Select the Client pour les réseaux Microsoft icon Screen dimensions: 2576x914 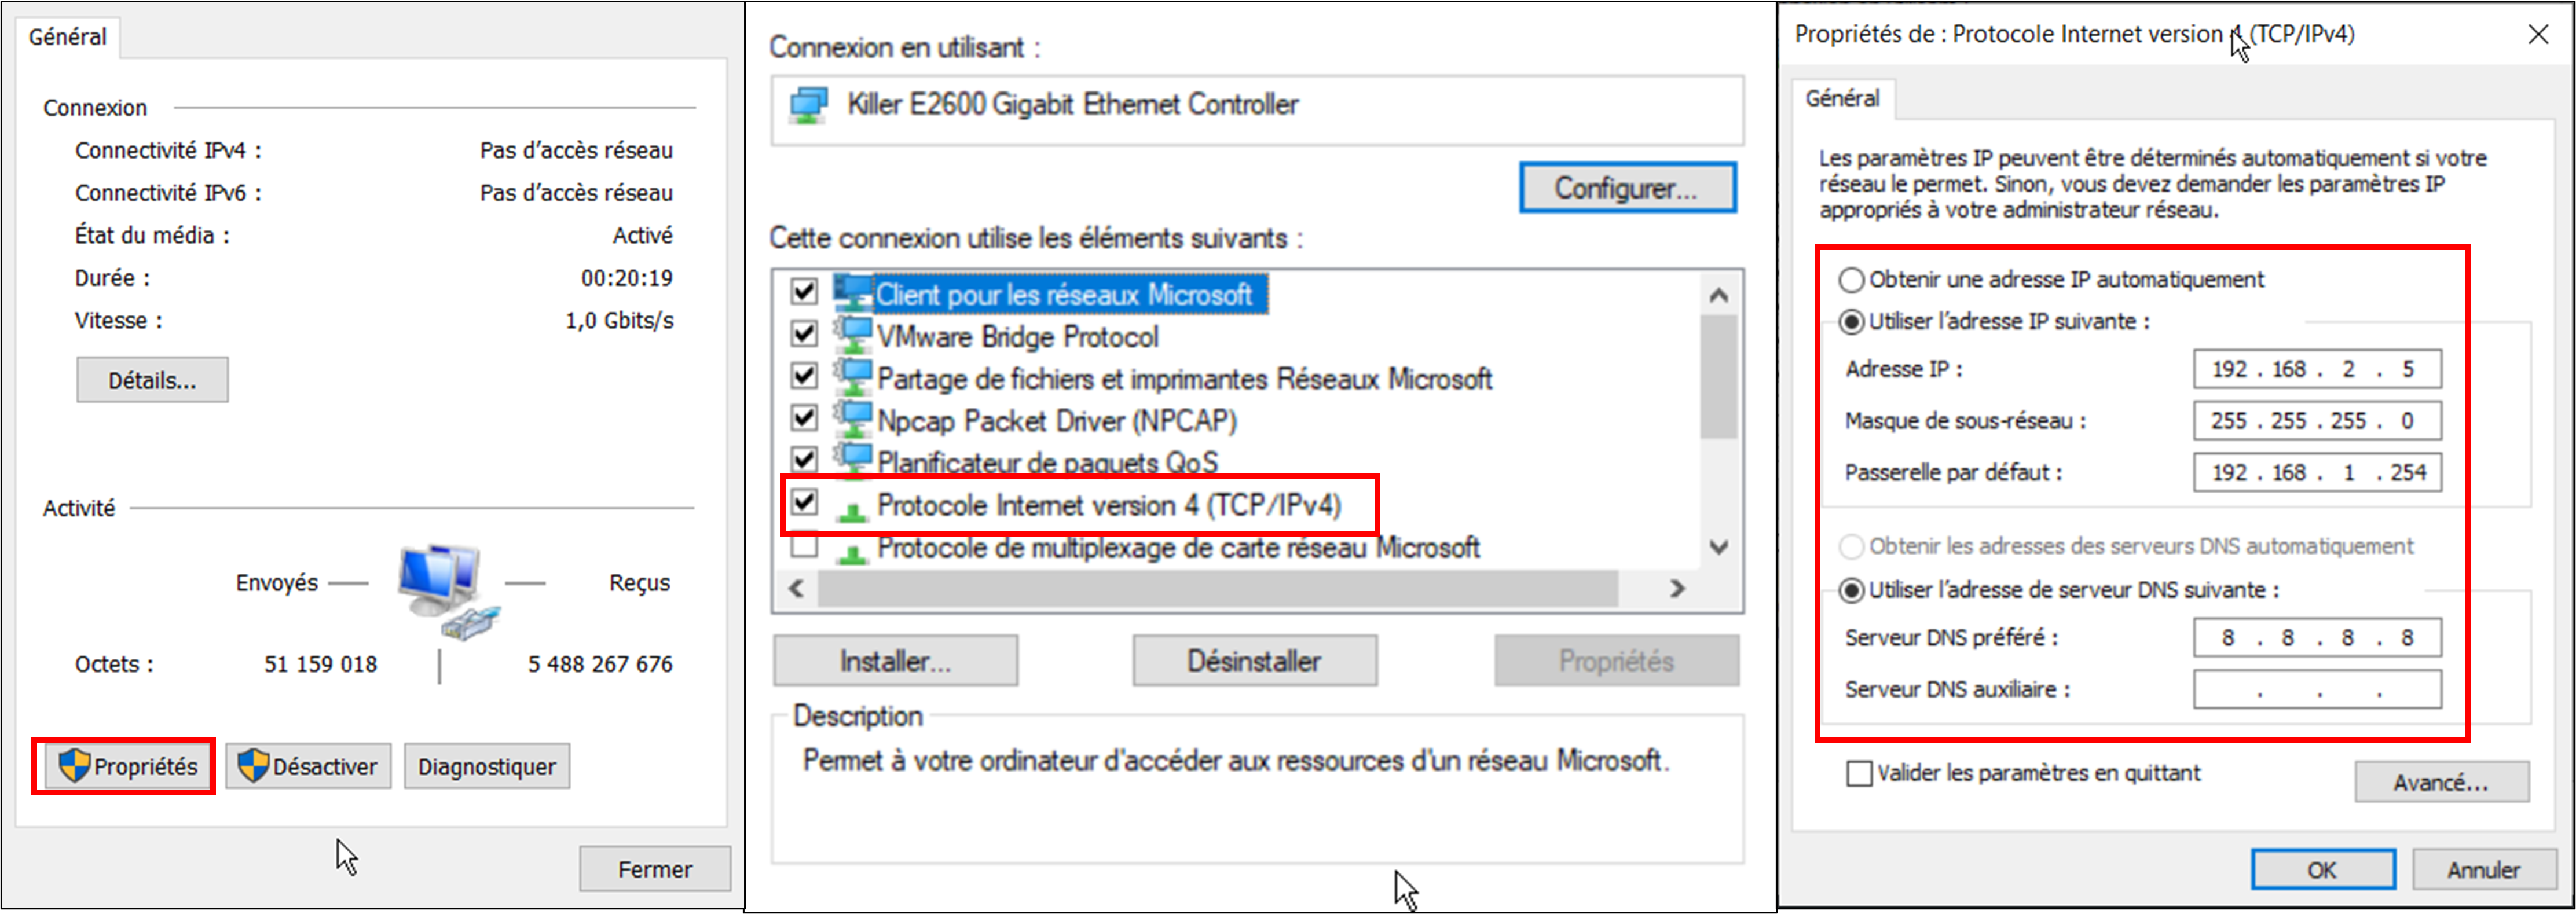coord(852,293)
